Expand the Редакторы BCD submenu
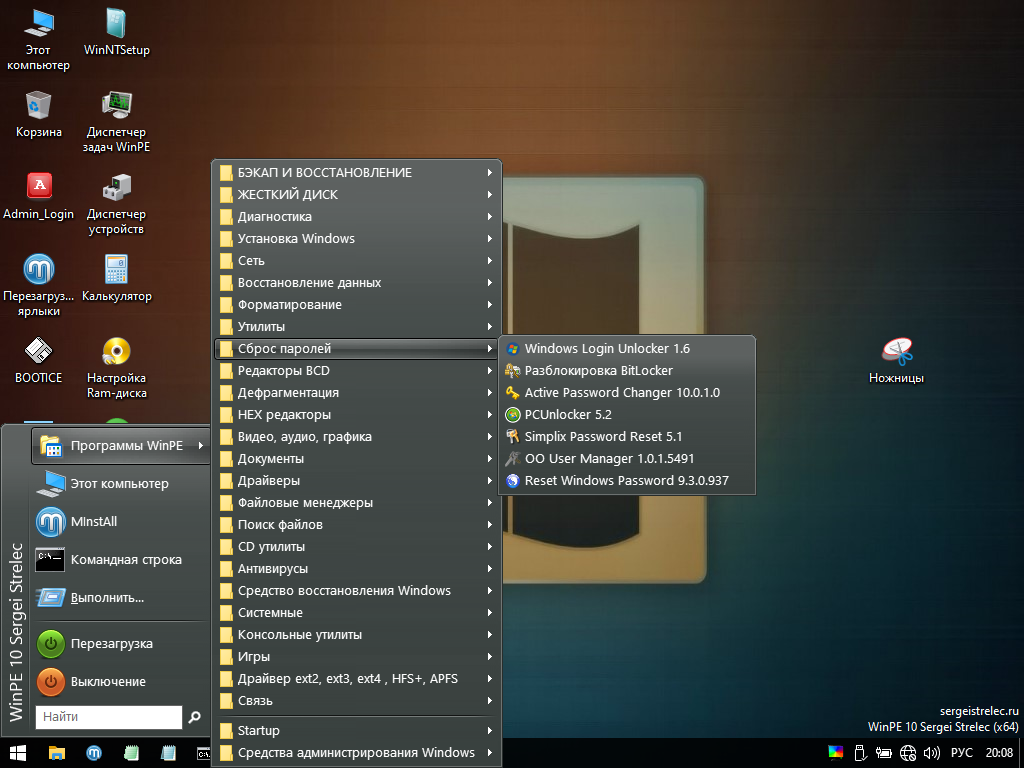This screenshot has width=1024, height=768. [357, 371]
